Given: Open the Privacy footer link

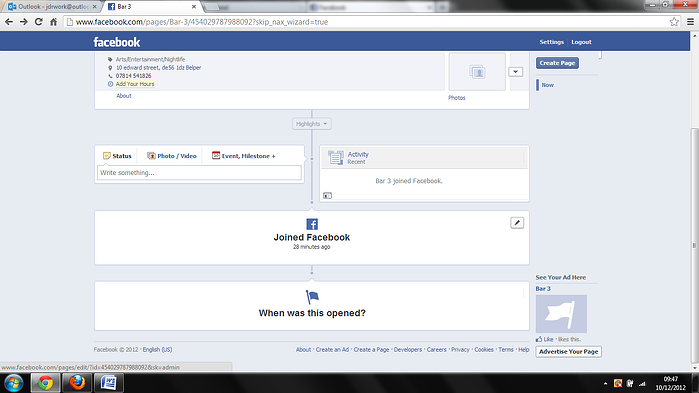Looking at the screenshot, I should (460, 349).
